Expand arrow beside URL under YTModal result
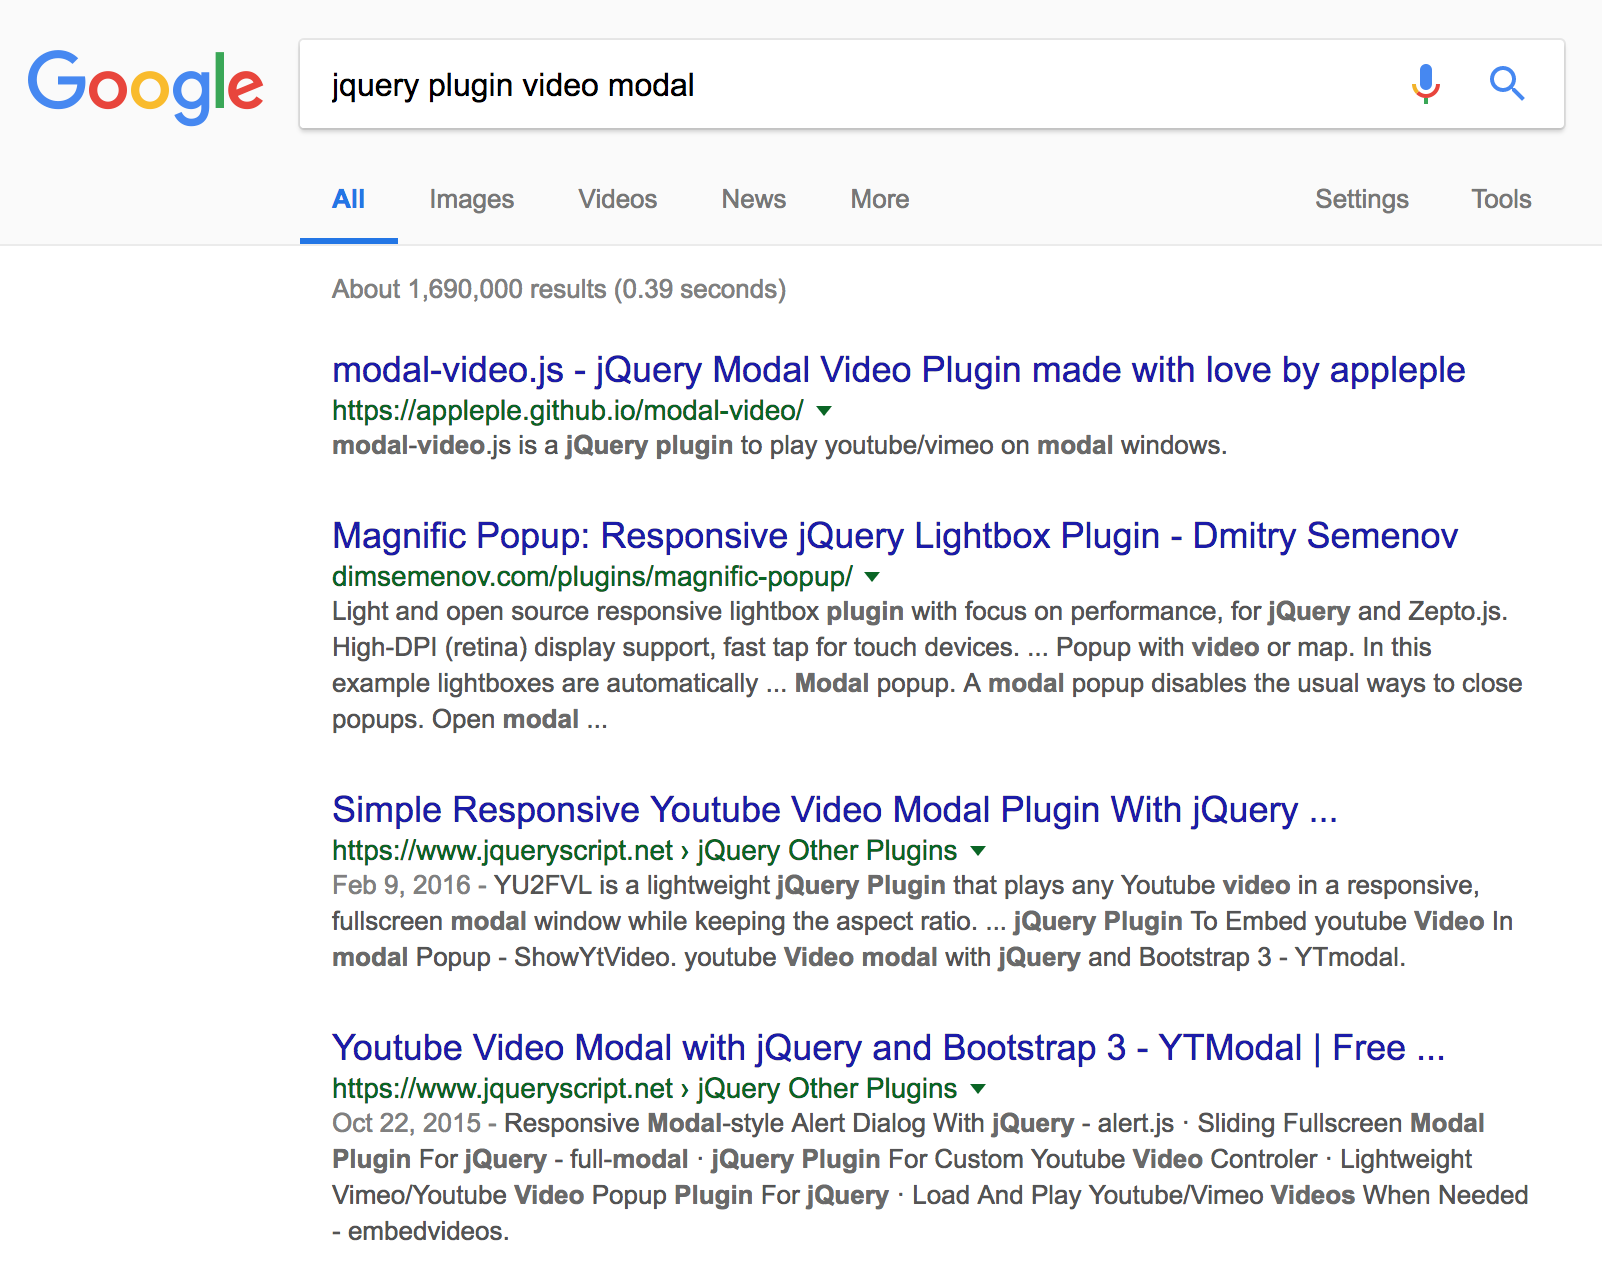Screen dimensions: 1602x1274 [x=978, y=1089]
